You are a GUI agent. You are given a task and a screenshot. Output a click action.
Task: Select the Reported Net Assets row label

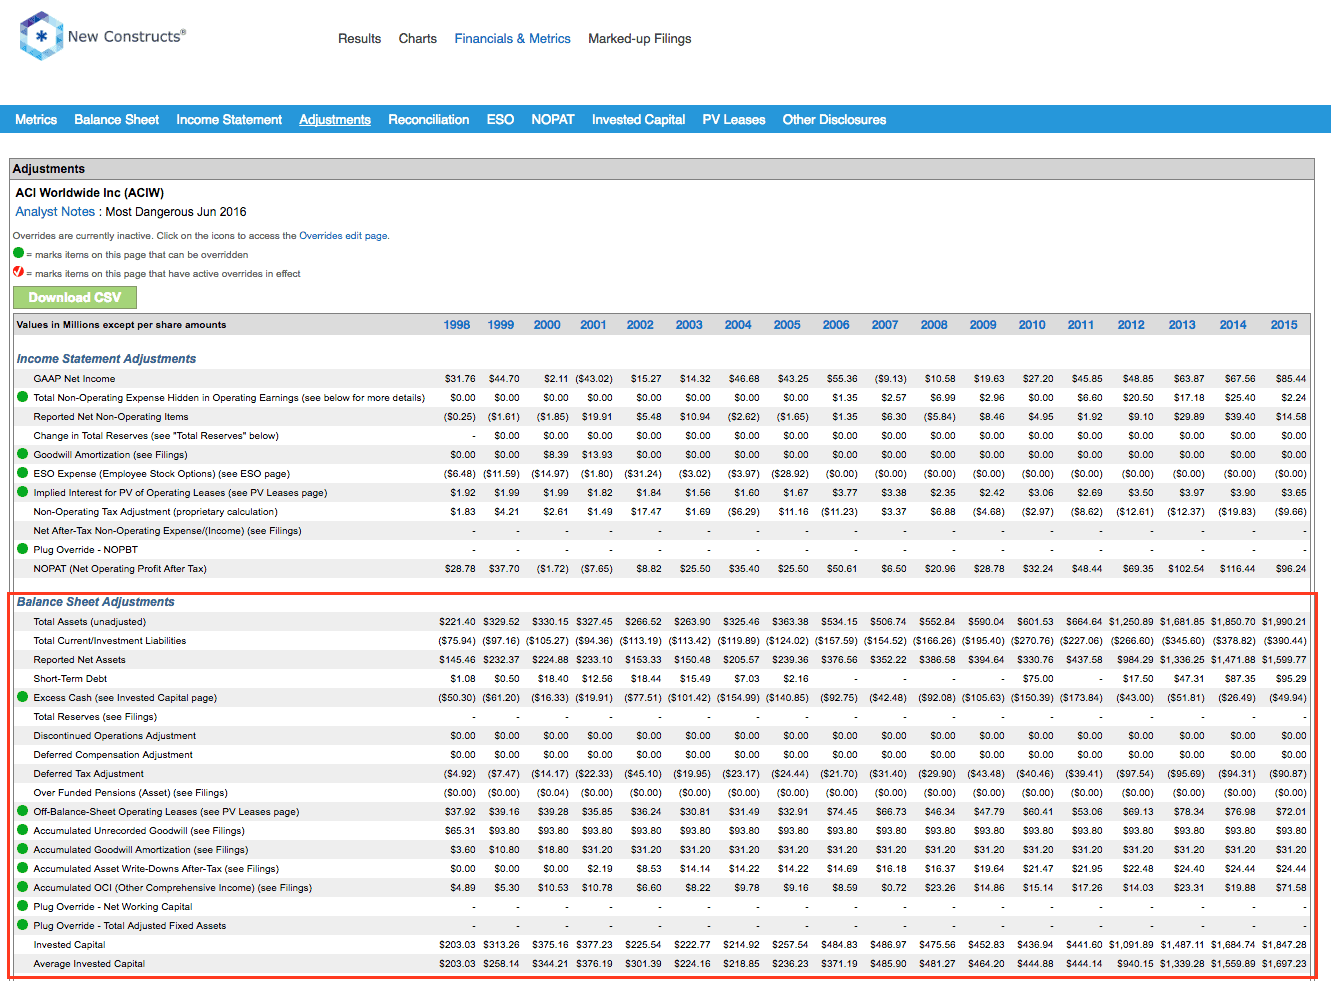[x=79, y=660]
